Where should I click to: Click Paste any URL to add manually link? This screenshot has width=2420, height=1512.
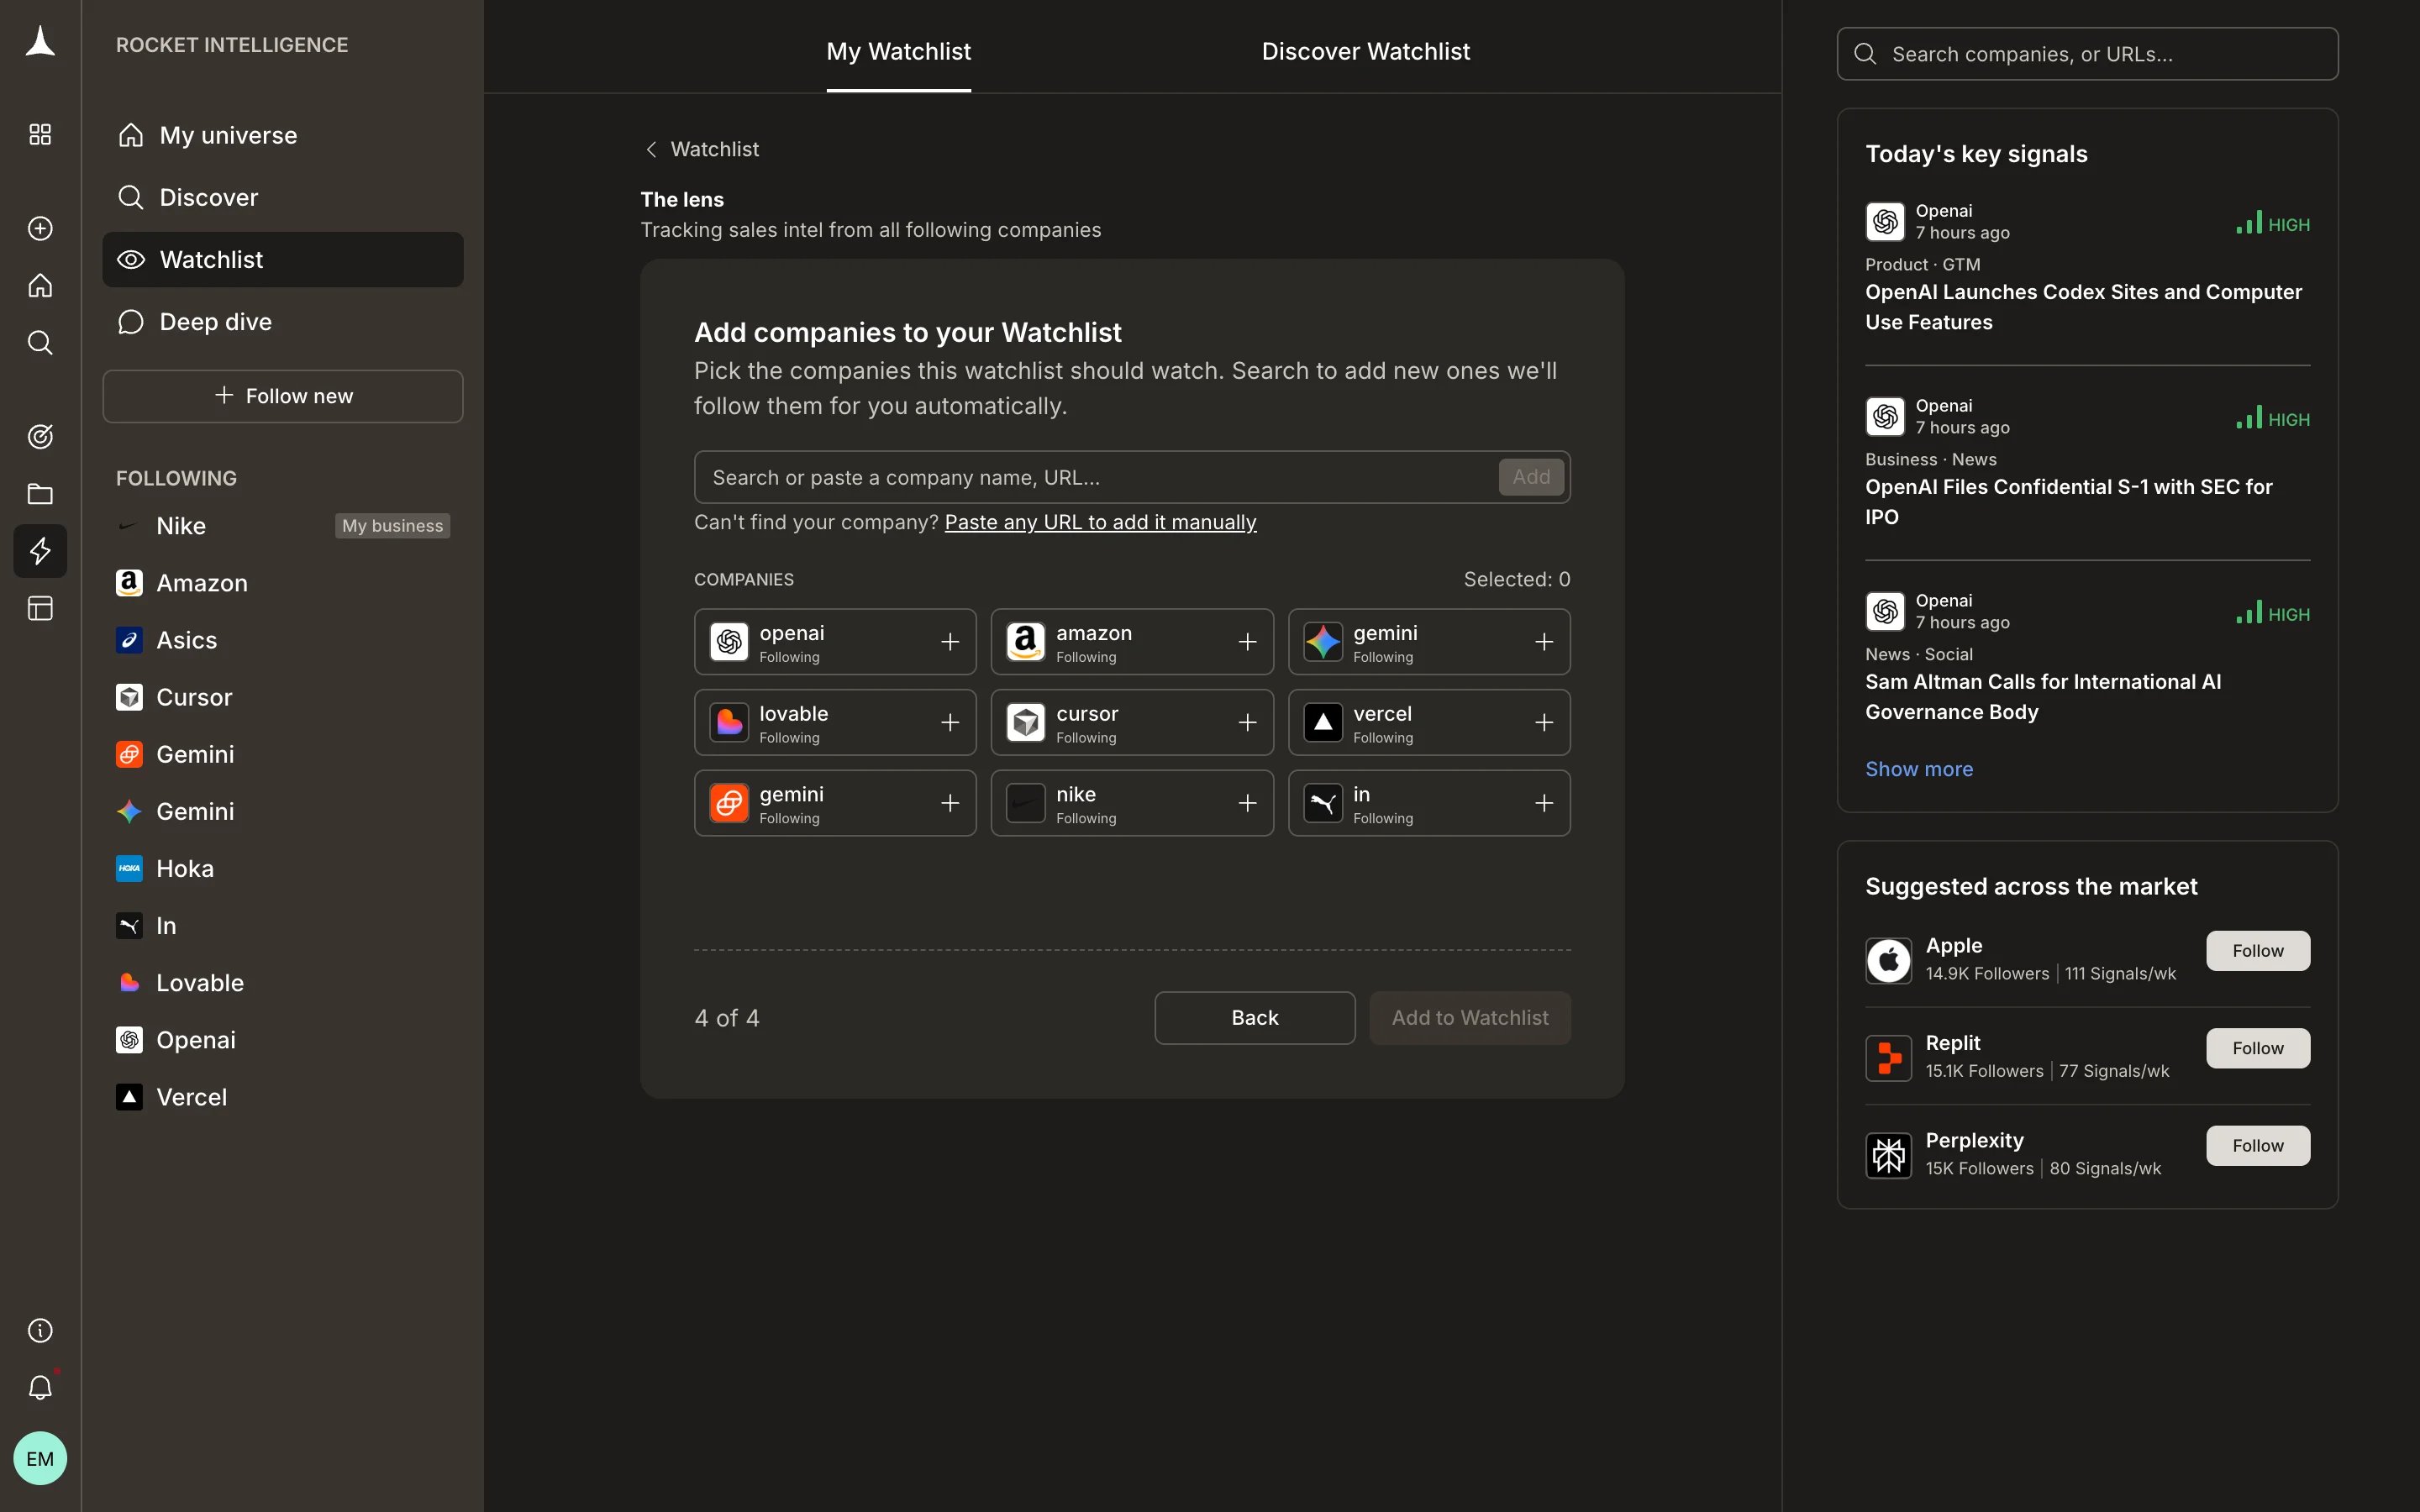click(1100, 522)
